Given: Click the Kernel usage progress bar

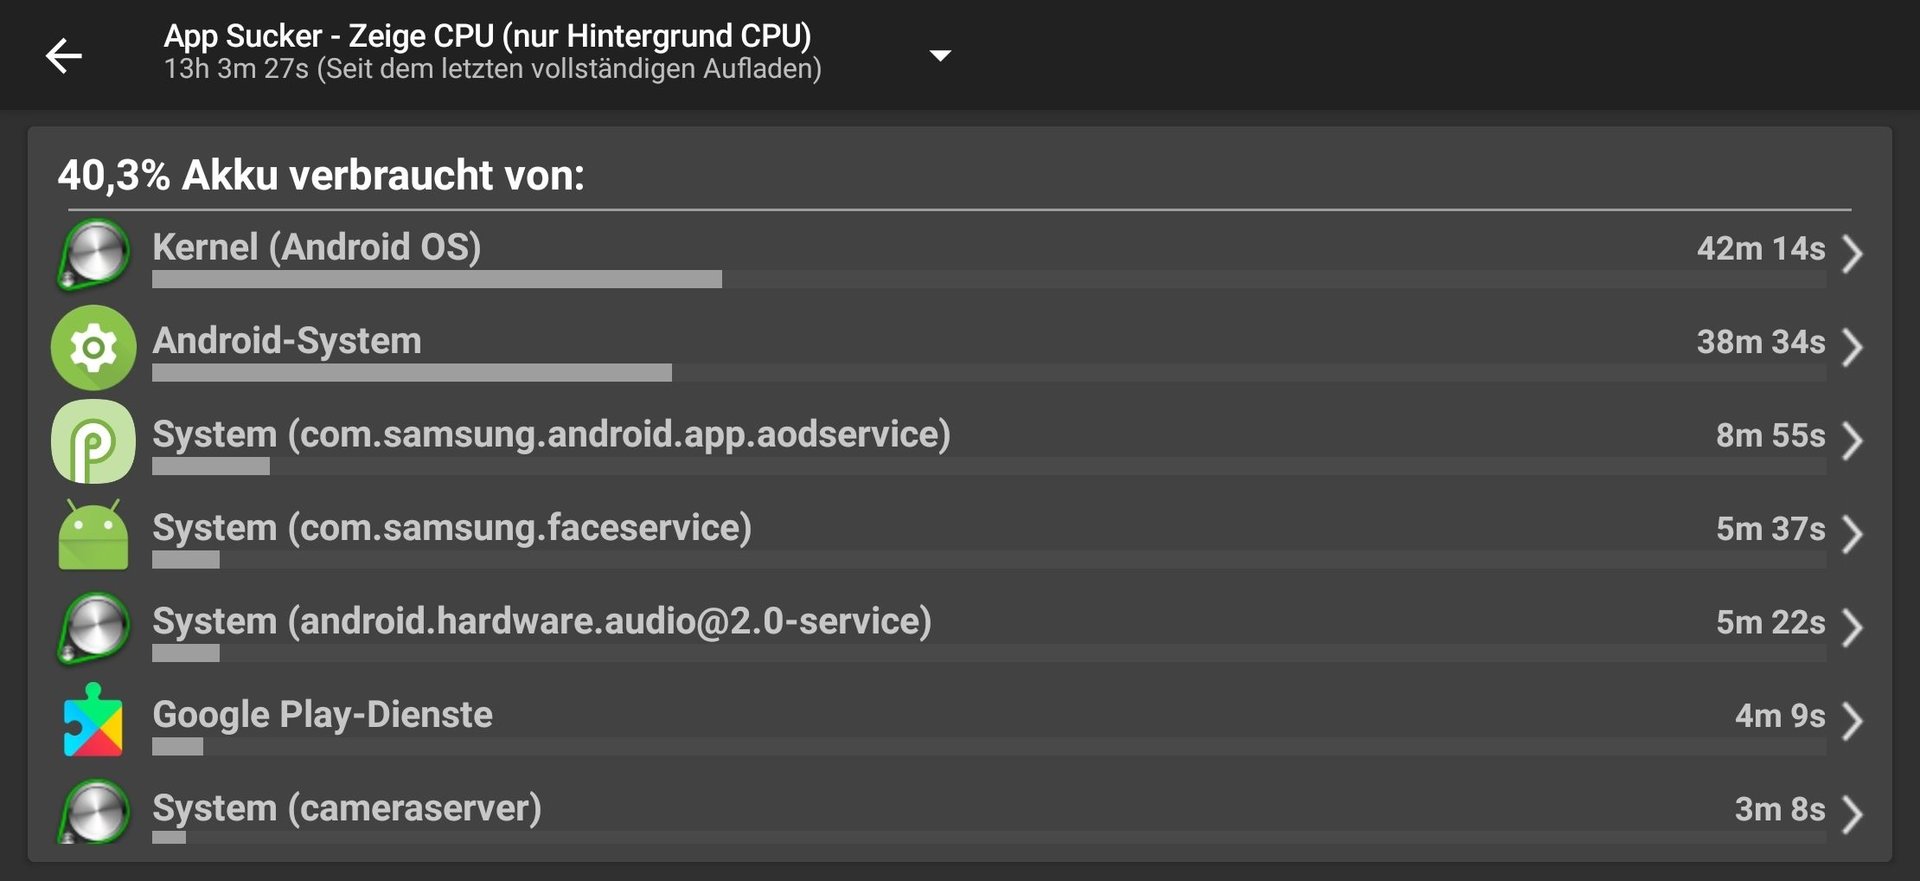Looking at the screenshot, I should tap(989, 279).
